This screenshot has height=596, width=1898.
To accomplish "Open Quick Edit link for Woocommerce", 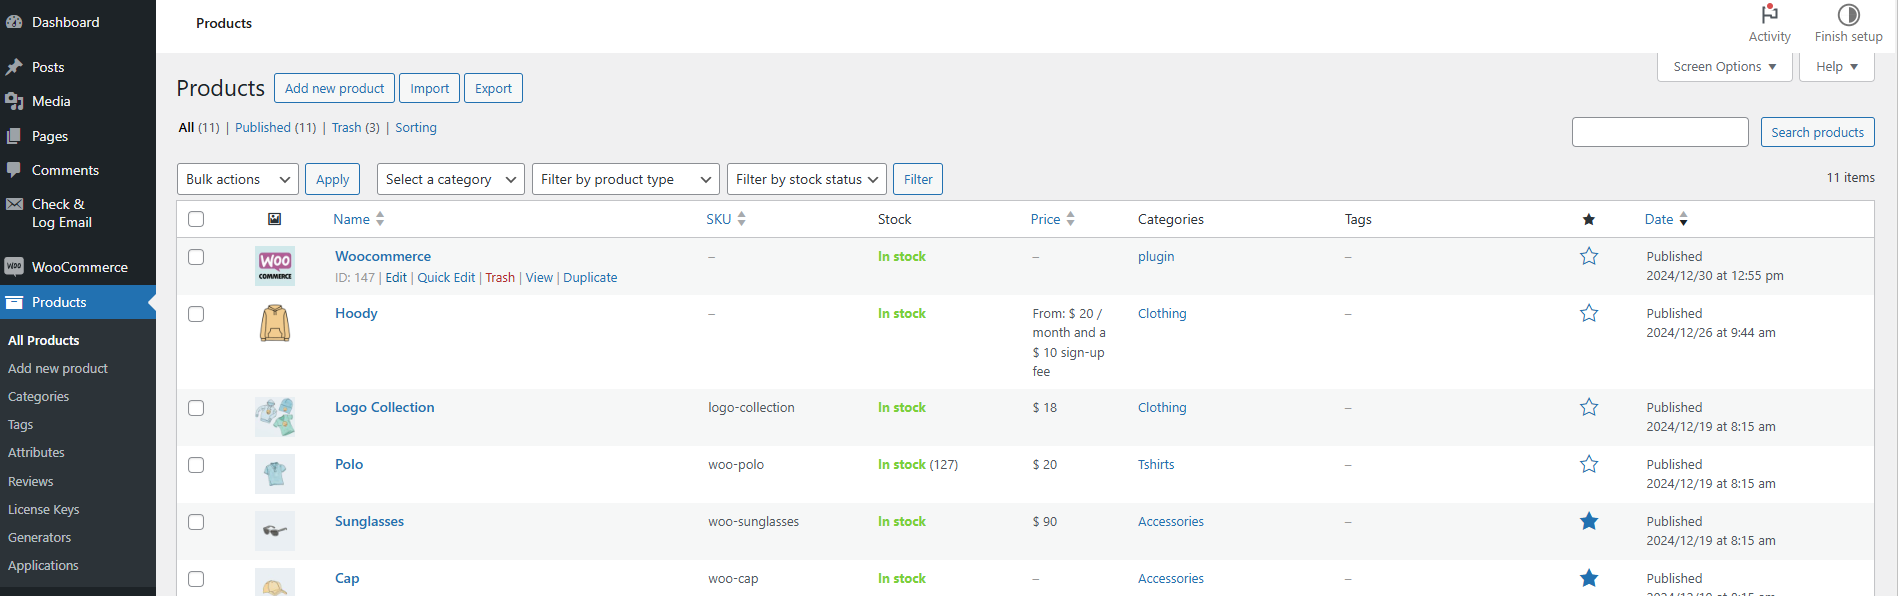I will (x=446, y=278).
